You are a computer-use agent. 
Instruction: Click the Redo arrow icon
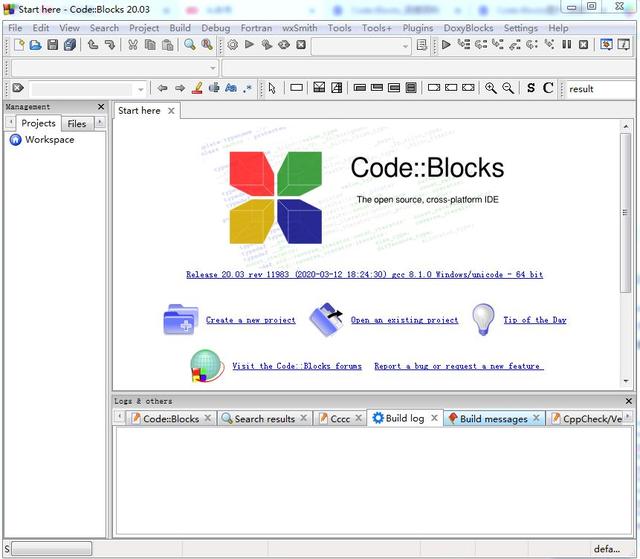pos(109,44)
